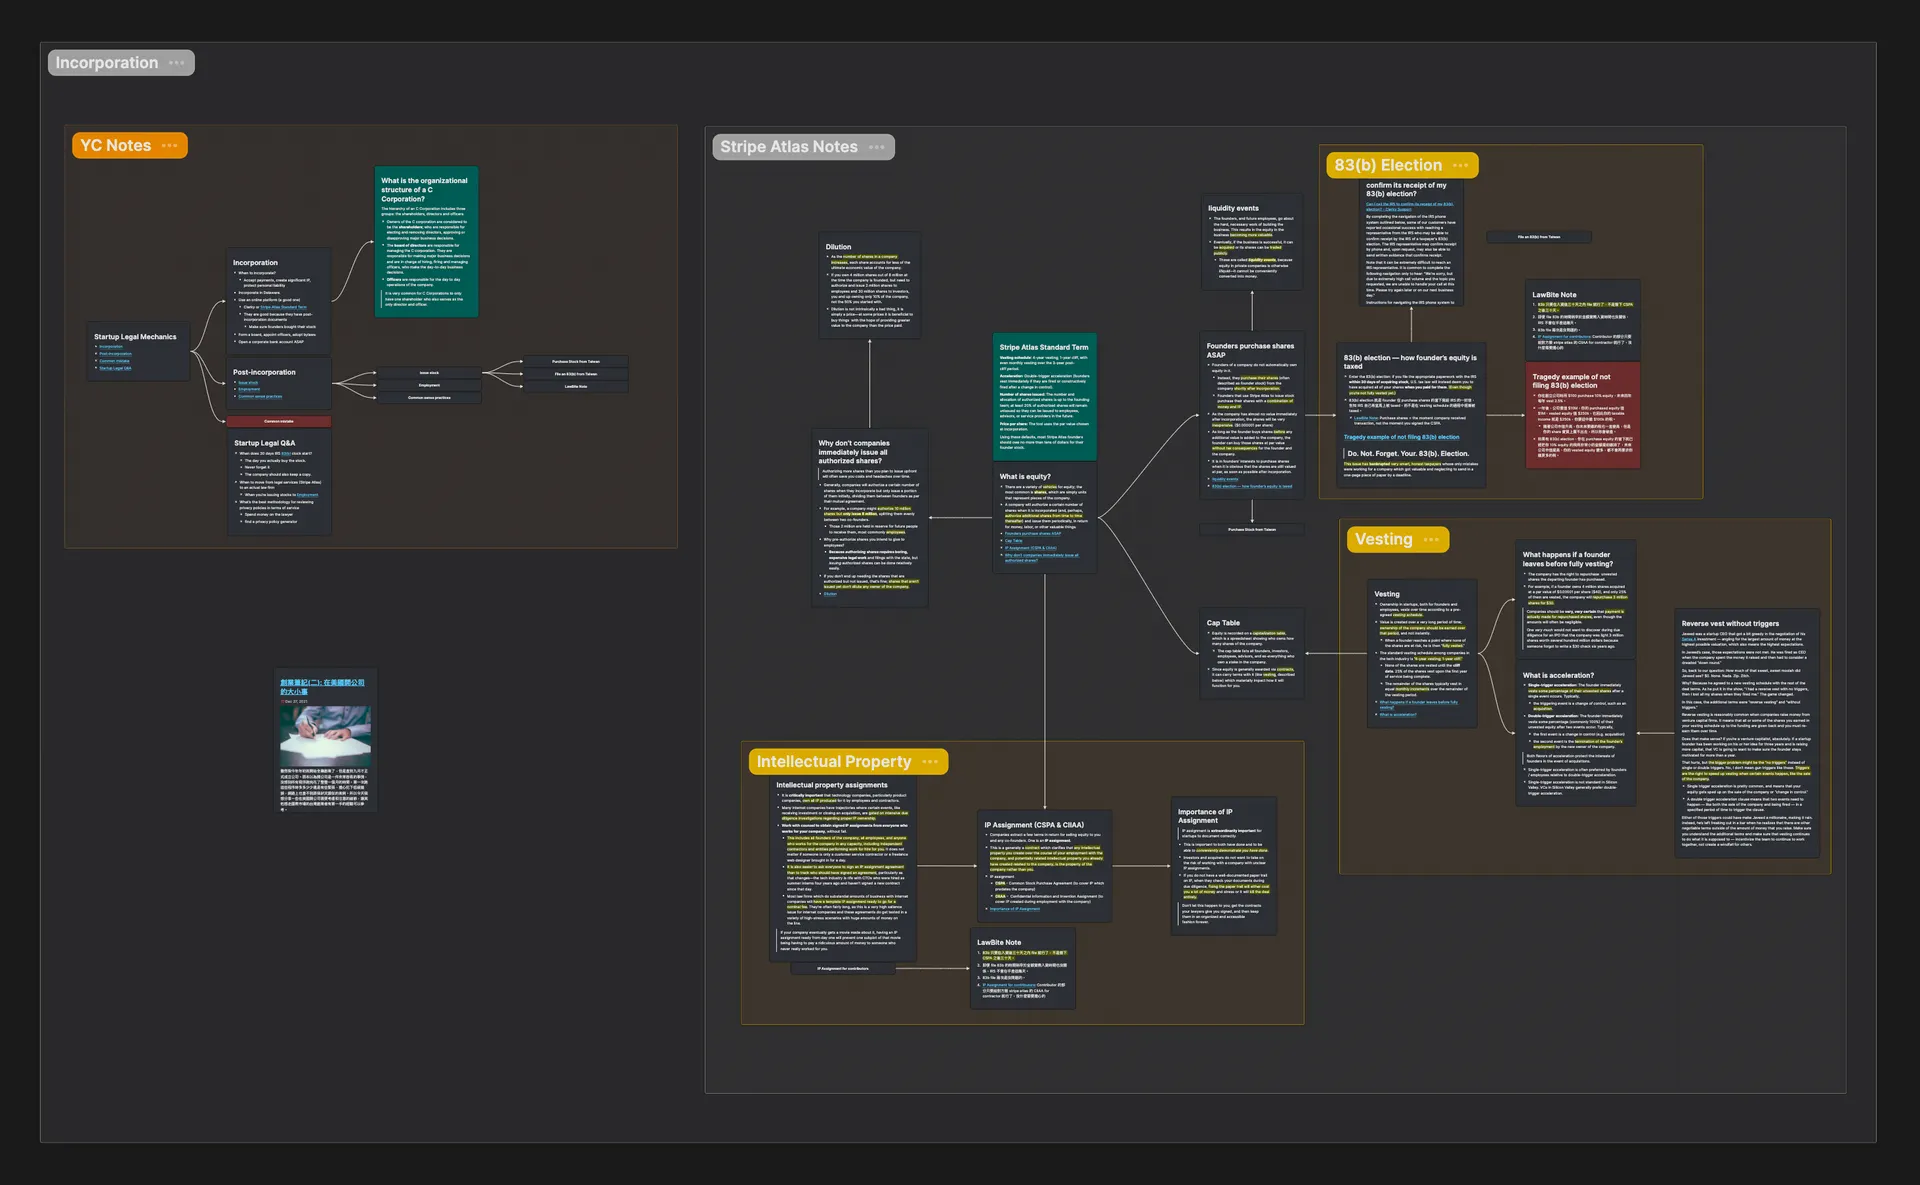
Task: Click the collapsed IP Assignment for contributors card
Action: pyautogui.click(x=842, y=968)
